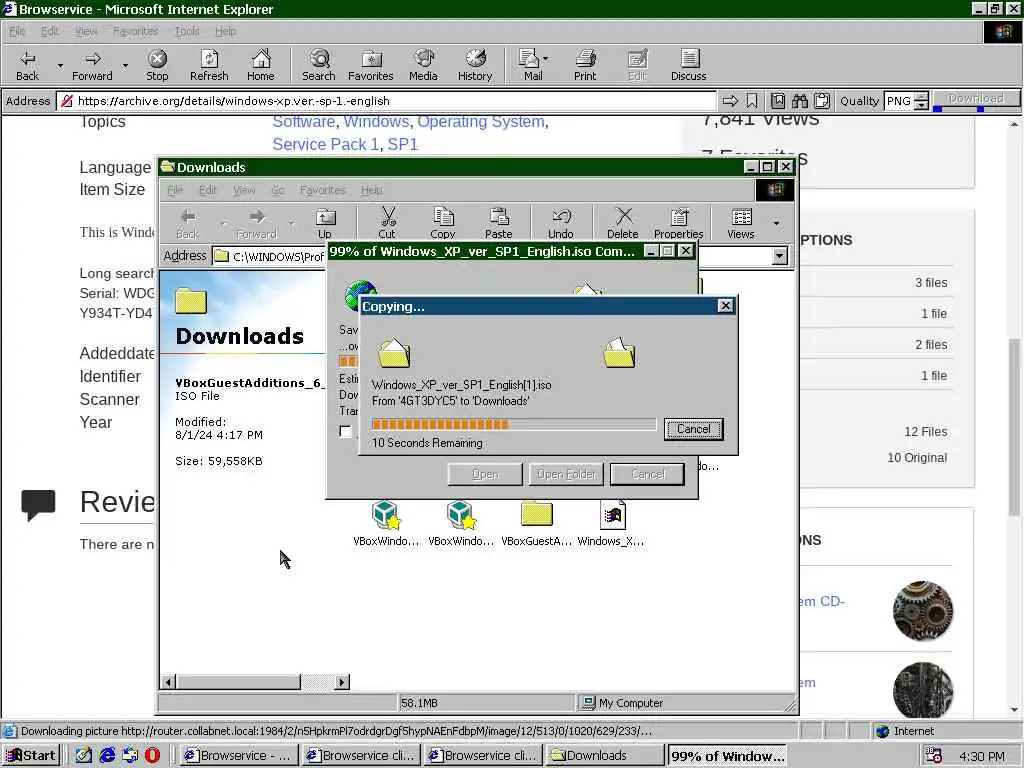Click the Mail toolbar icon
The width and height of the screenshot is (1024, 768).
tap(532, 65)
